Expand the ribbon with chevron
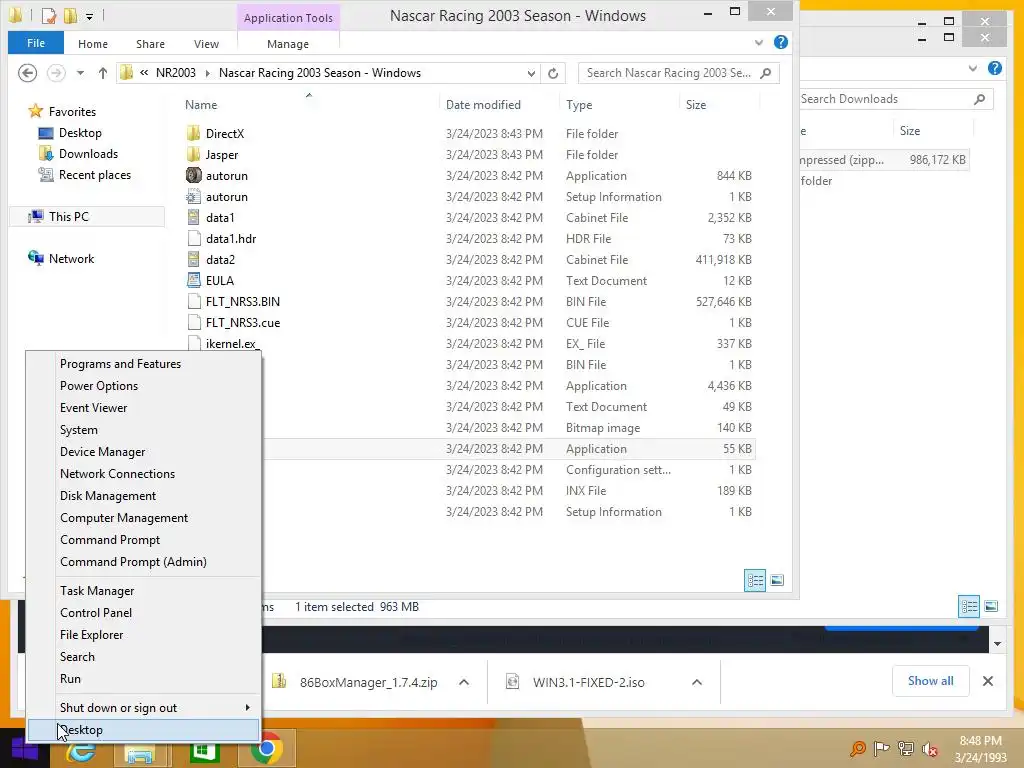The height and width of the screenshot is (768, 1024). pyautogui.click(x=759, y=42)
